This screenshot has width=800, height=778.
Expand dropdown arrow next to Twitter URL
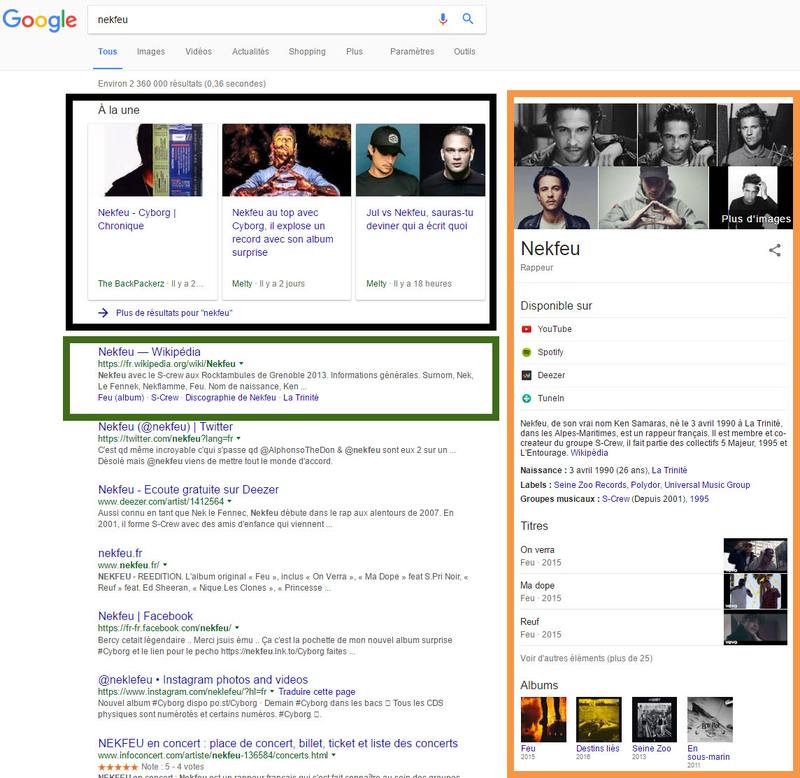(x=238, y=439)
